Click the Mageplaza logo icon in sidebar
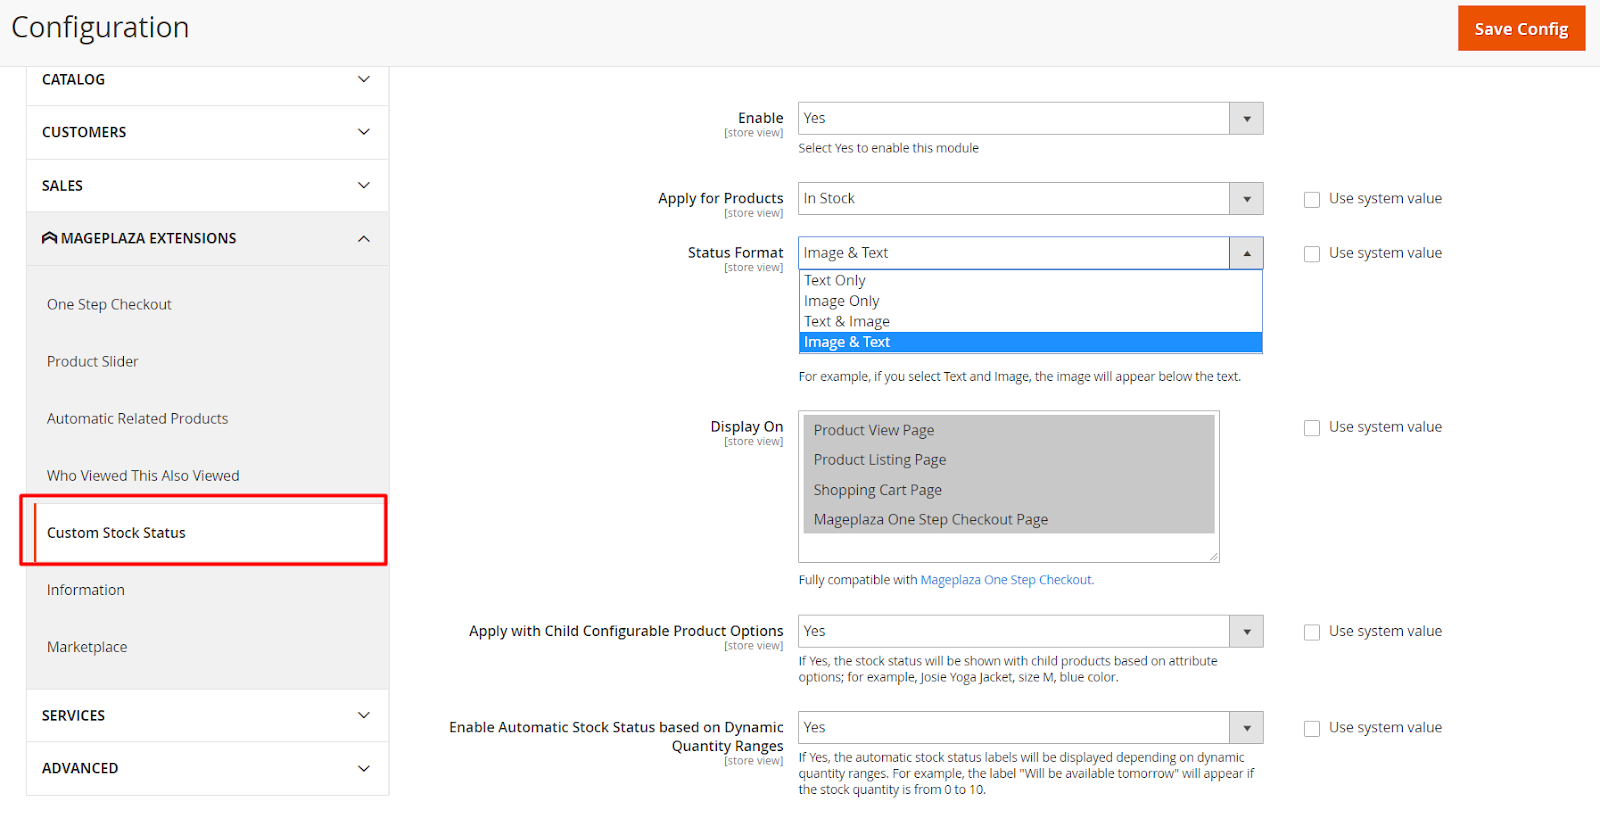The height and width of the screenshot is (835, 1600). (49, 238)
